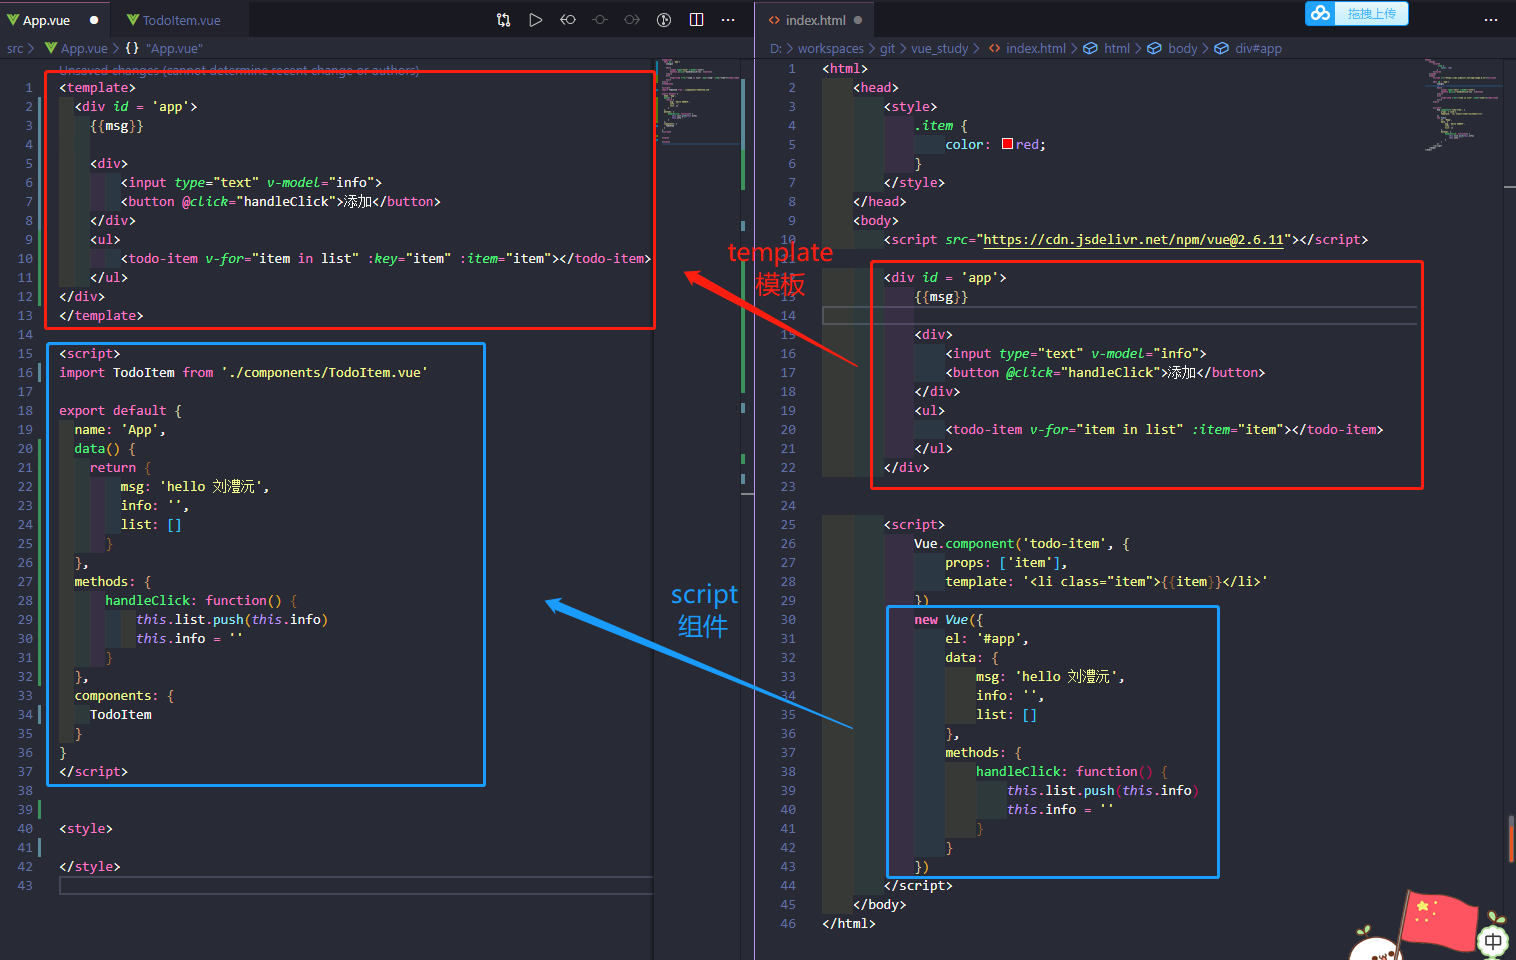Click the red color swatch in CSS
Screen dimensions: 1516x960
pos(1007,144)
